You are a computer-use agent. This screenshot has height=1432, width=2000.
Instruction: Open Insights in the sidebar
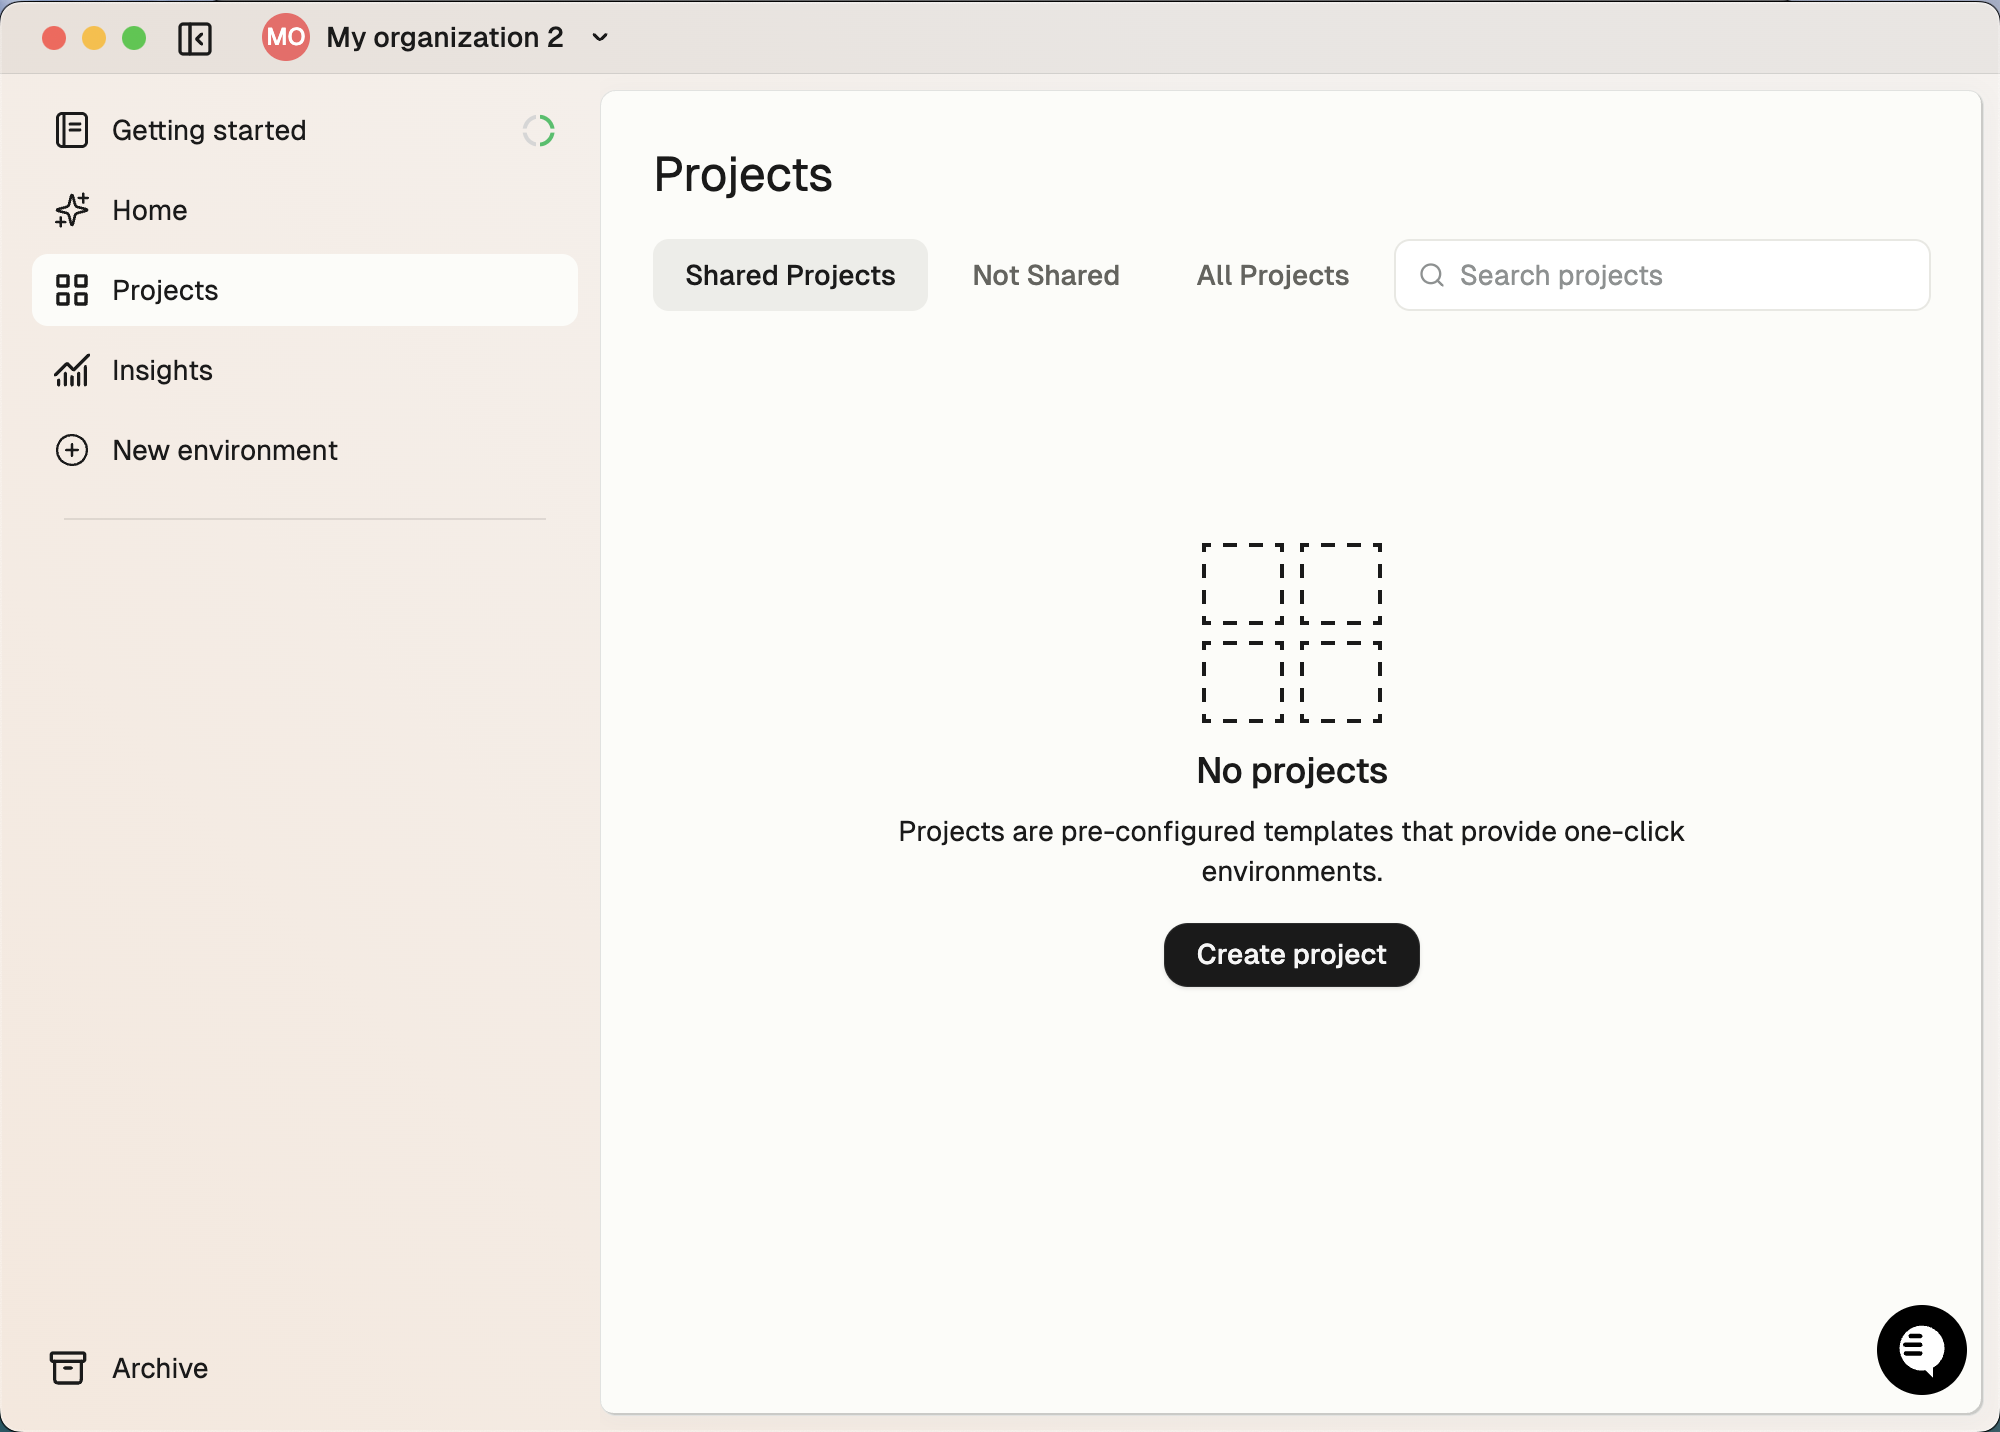305,370
